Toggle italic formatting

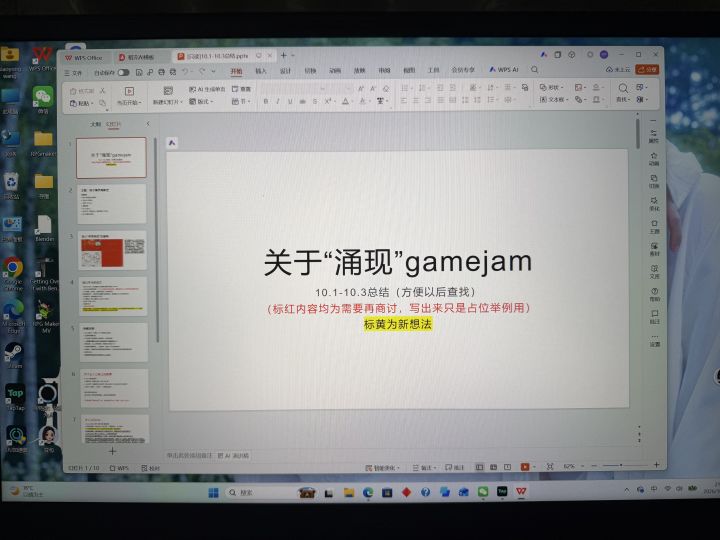coord(278,101)
